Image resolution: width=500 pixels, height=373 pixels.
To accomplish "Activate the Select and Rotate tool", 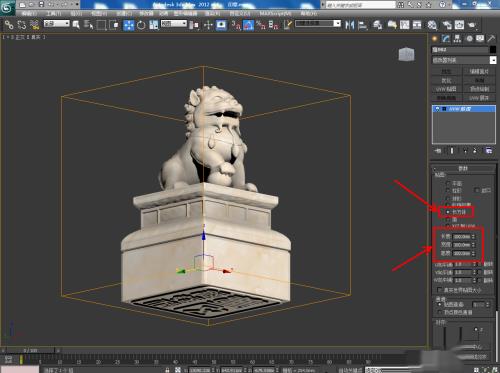I will (x=141, y=25).
